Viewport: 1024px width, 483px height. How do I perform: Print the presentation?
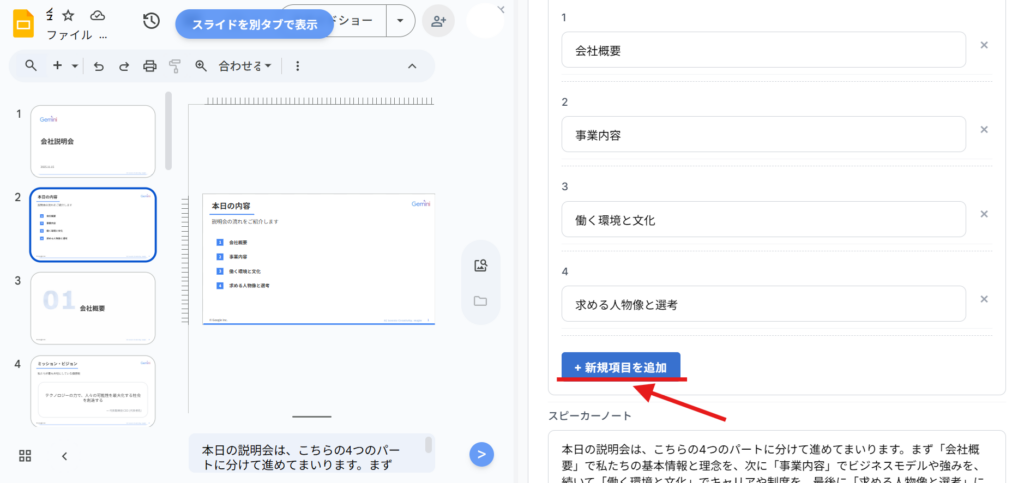click(x=150, y=66)
